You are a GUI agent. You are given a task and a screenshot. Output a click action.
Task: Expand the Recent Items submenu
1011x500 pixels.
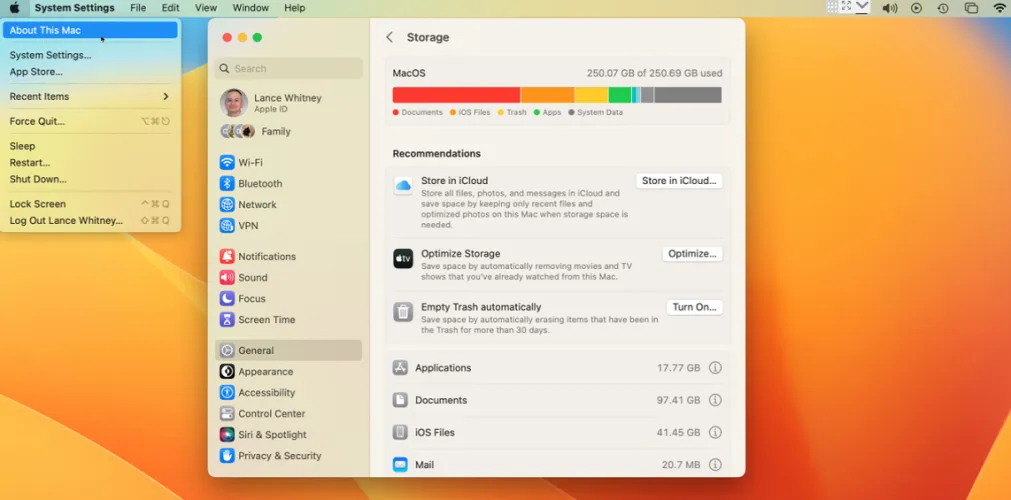[89, 97]
